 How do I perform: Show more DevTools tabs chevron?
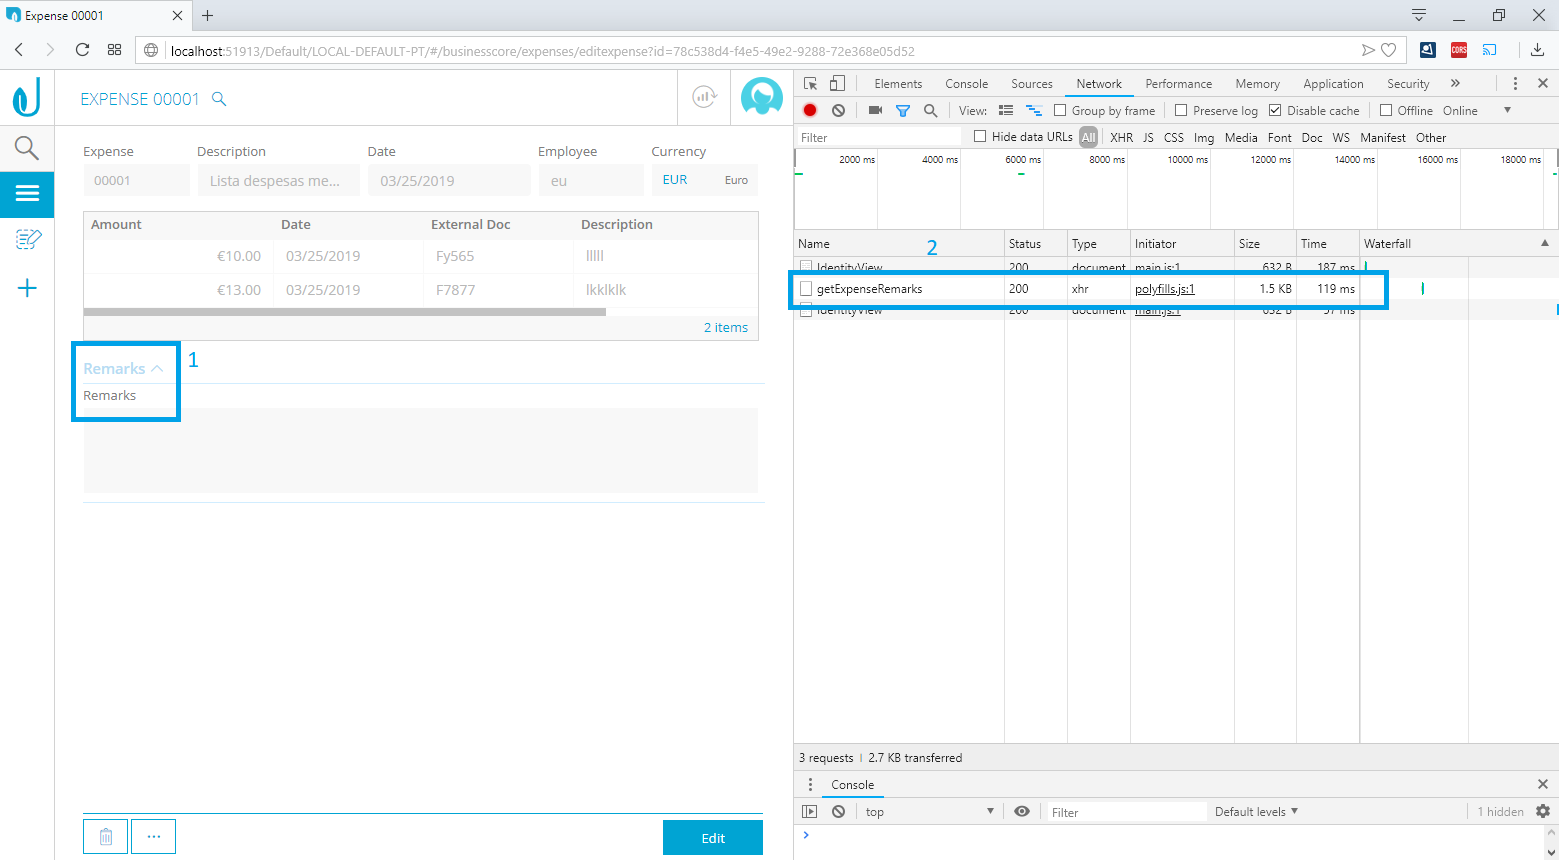coord(1455,83)
